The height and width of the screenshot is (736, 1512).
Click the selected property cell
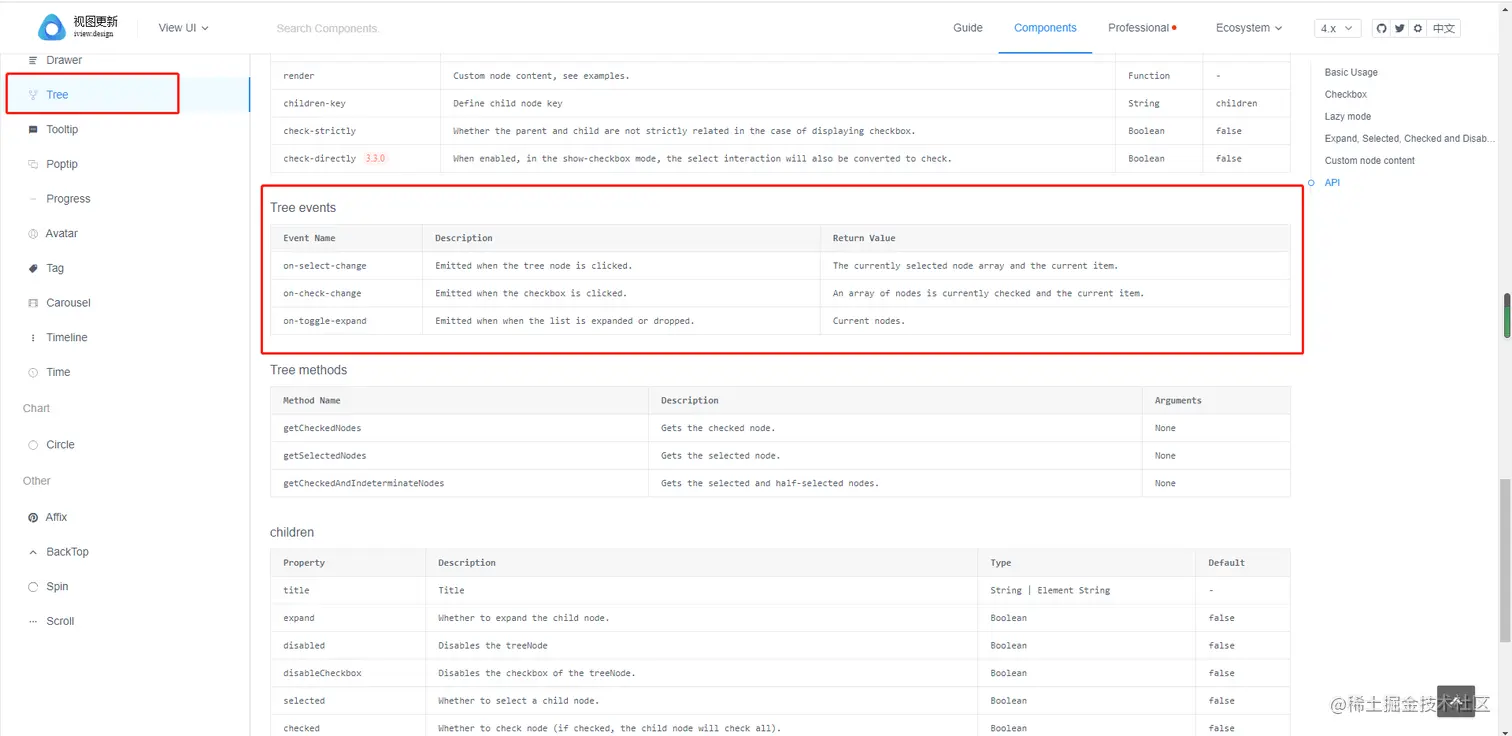pyautogui.click(x=348, y=701)
